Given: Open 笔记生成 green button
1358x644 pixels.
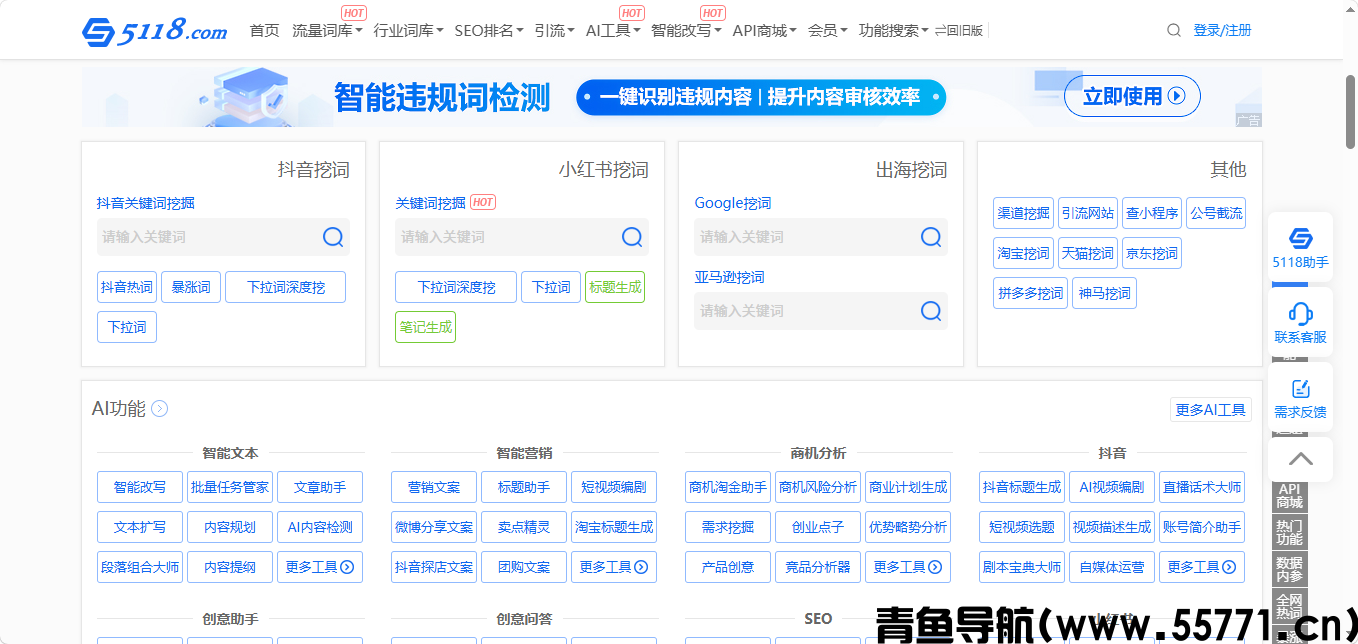Looking at the screenshot, I should 425,327.
